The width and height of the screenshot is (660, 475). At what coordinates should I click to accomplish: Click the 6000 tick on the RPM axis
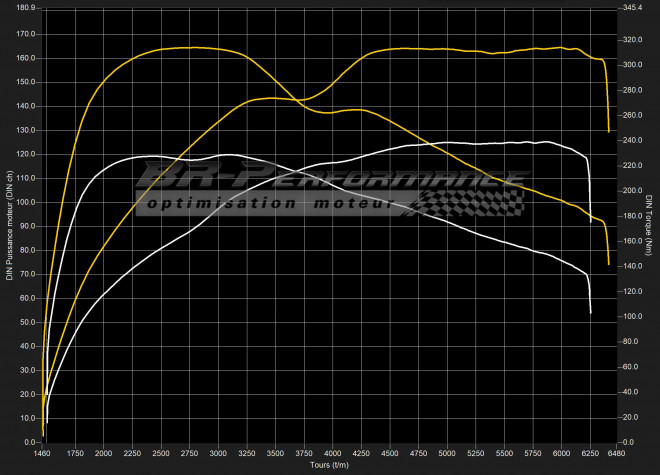pyautogui.click(x=561, y=453)
